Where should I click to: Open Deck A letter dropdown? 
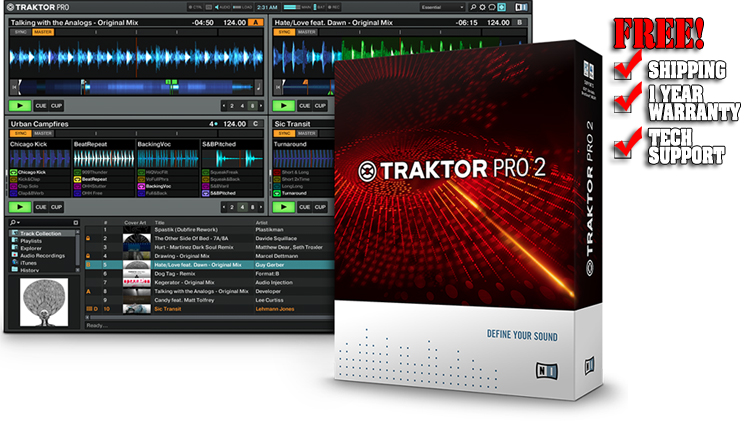pyautogui.click(x=256, y=22)
